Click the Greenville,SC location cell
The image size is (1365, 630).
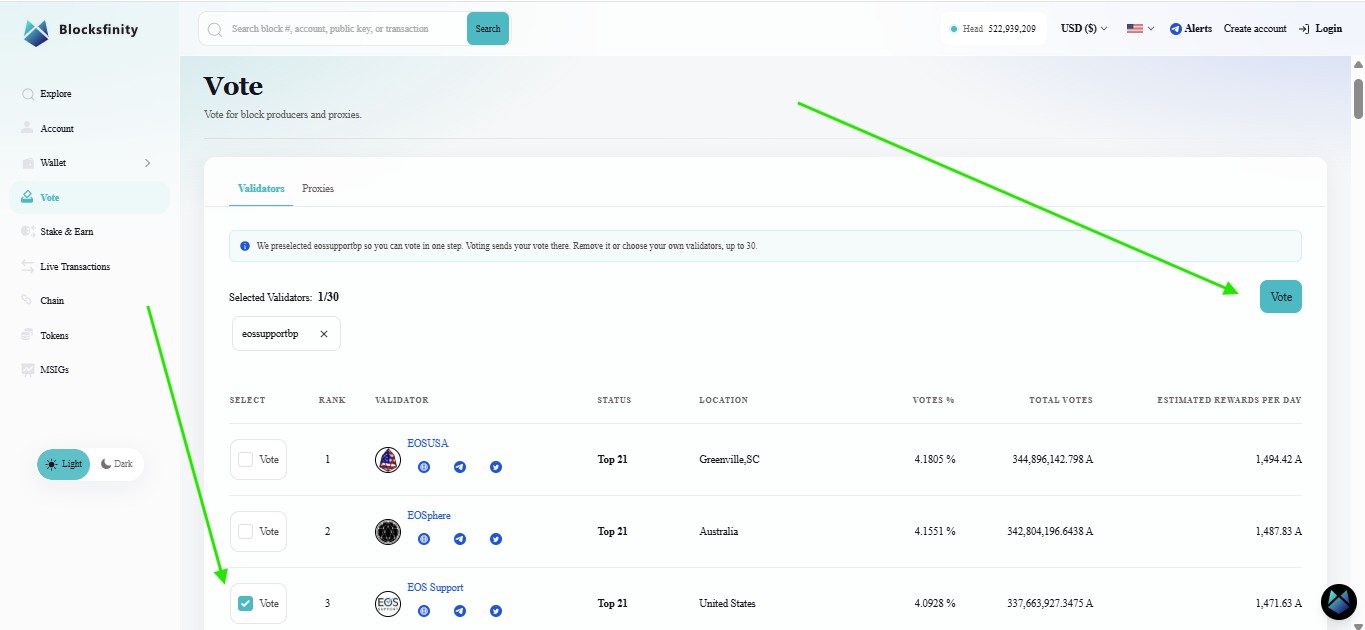pos(729,460)
